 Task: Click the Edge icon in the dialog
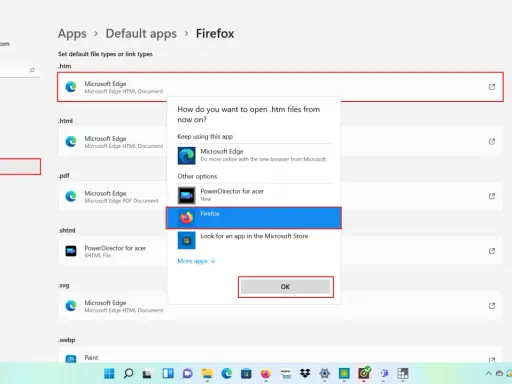(187, 156)
